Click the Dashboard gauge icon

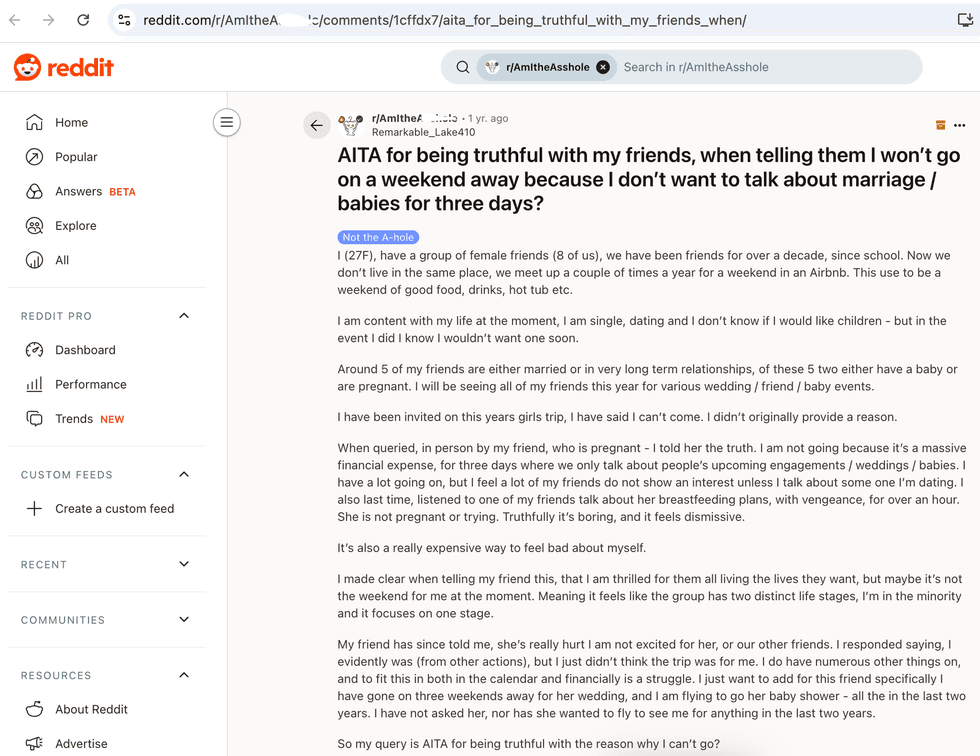34,350
